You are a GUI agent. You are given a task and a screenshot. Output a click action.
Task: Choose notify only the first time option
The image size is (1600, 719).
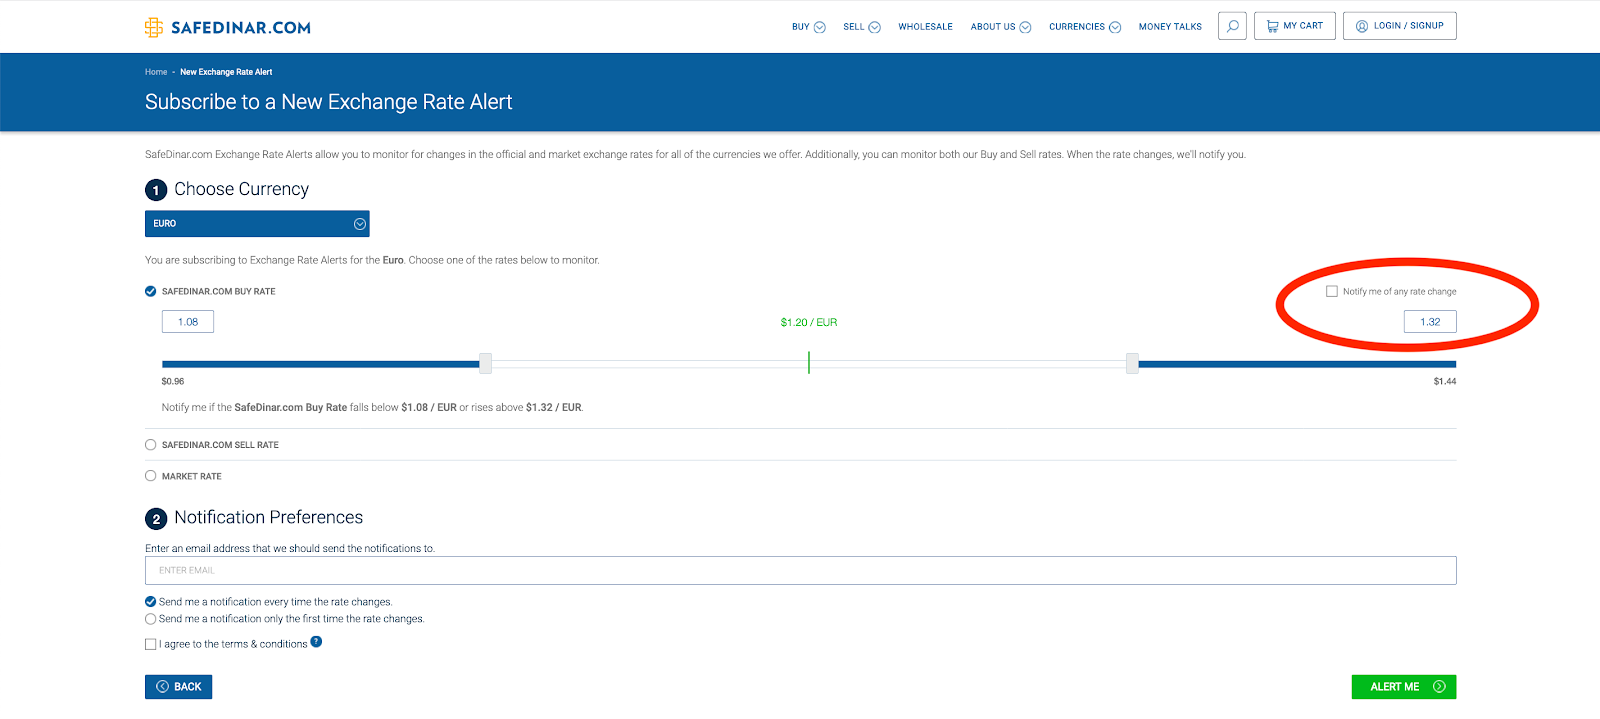click(151, 619)
